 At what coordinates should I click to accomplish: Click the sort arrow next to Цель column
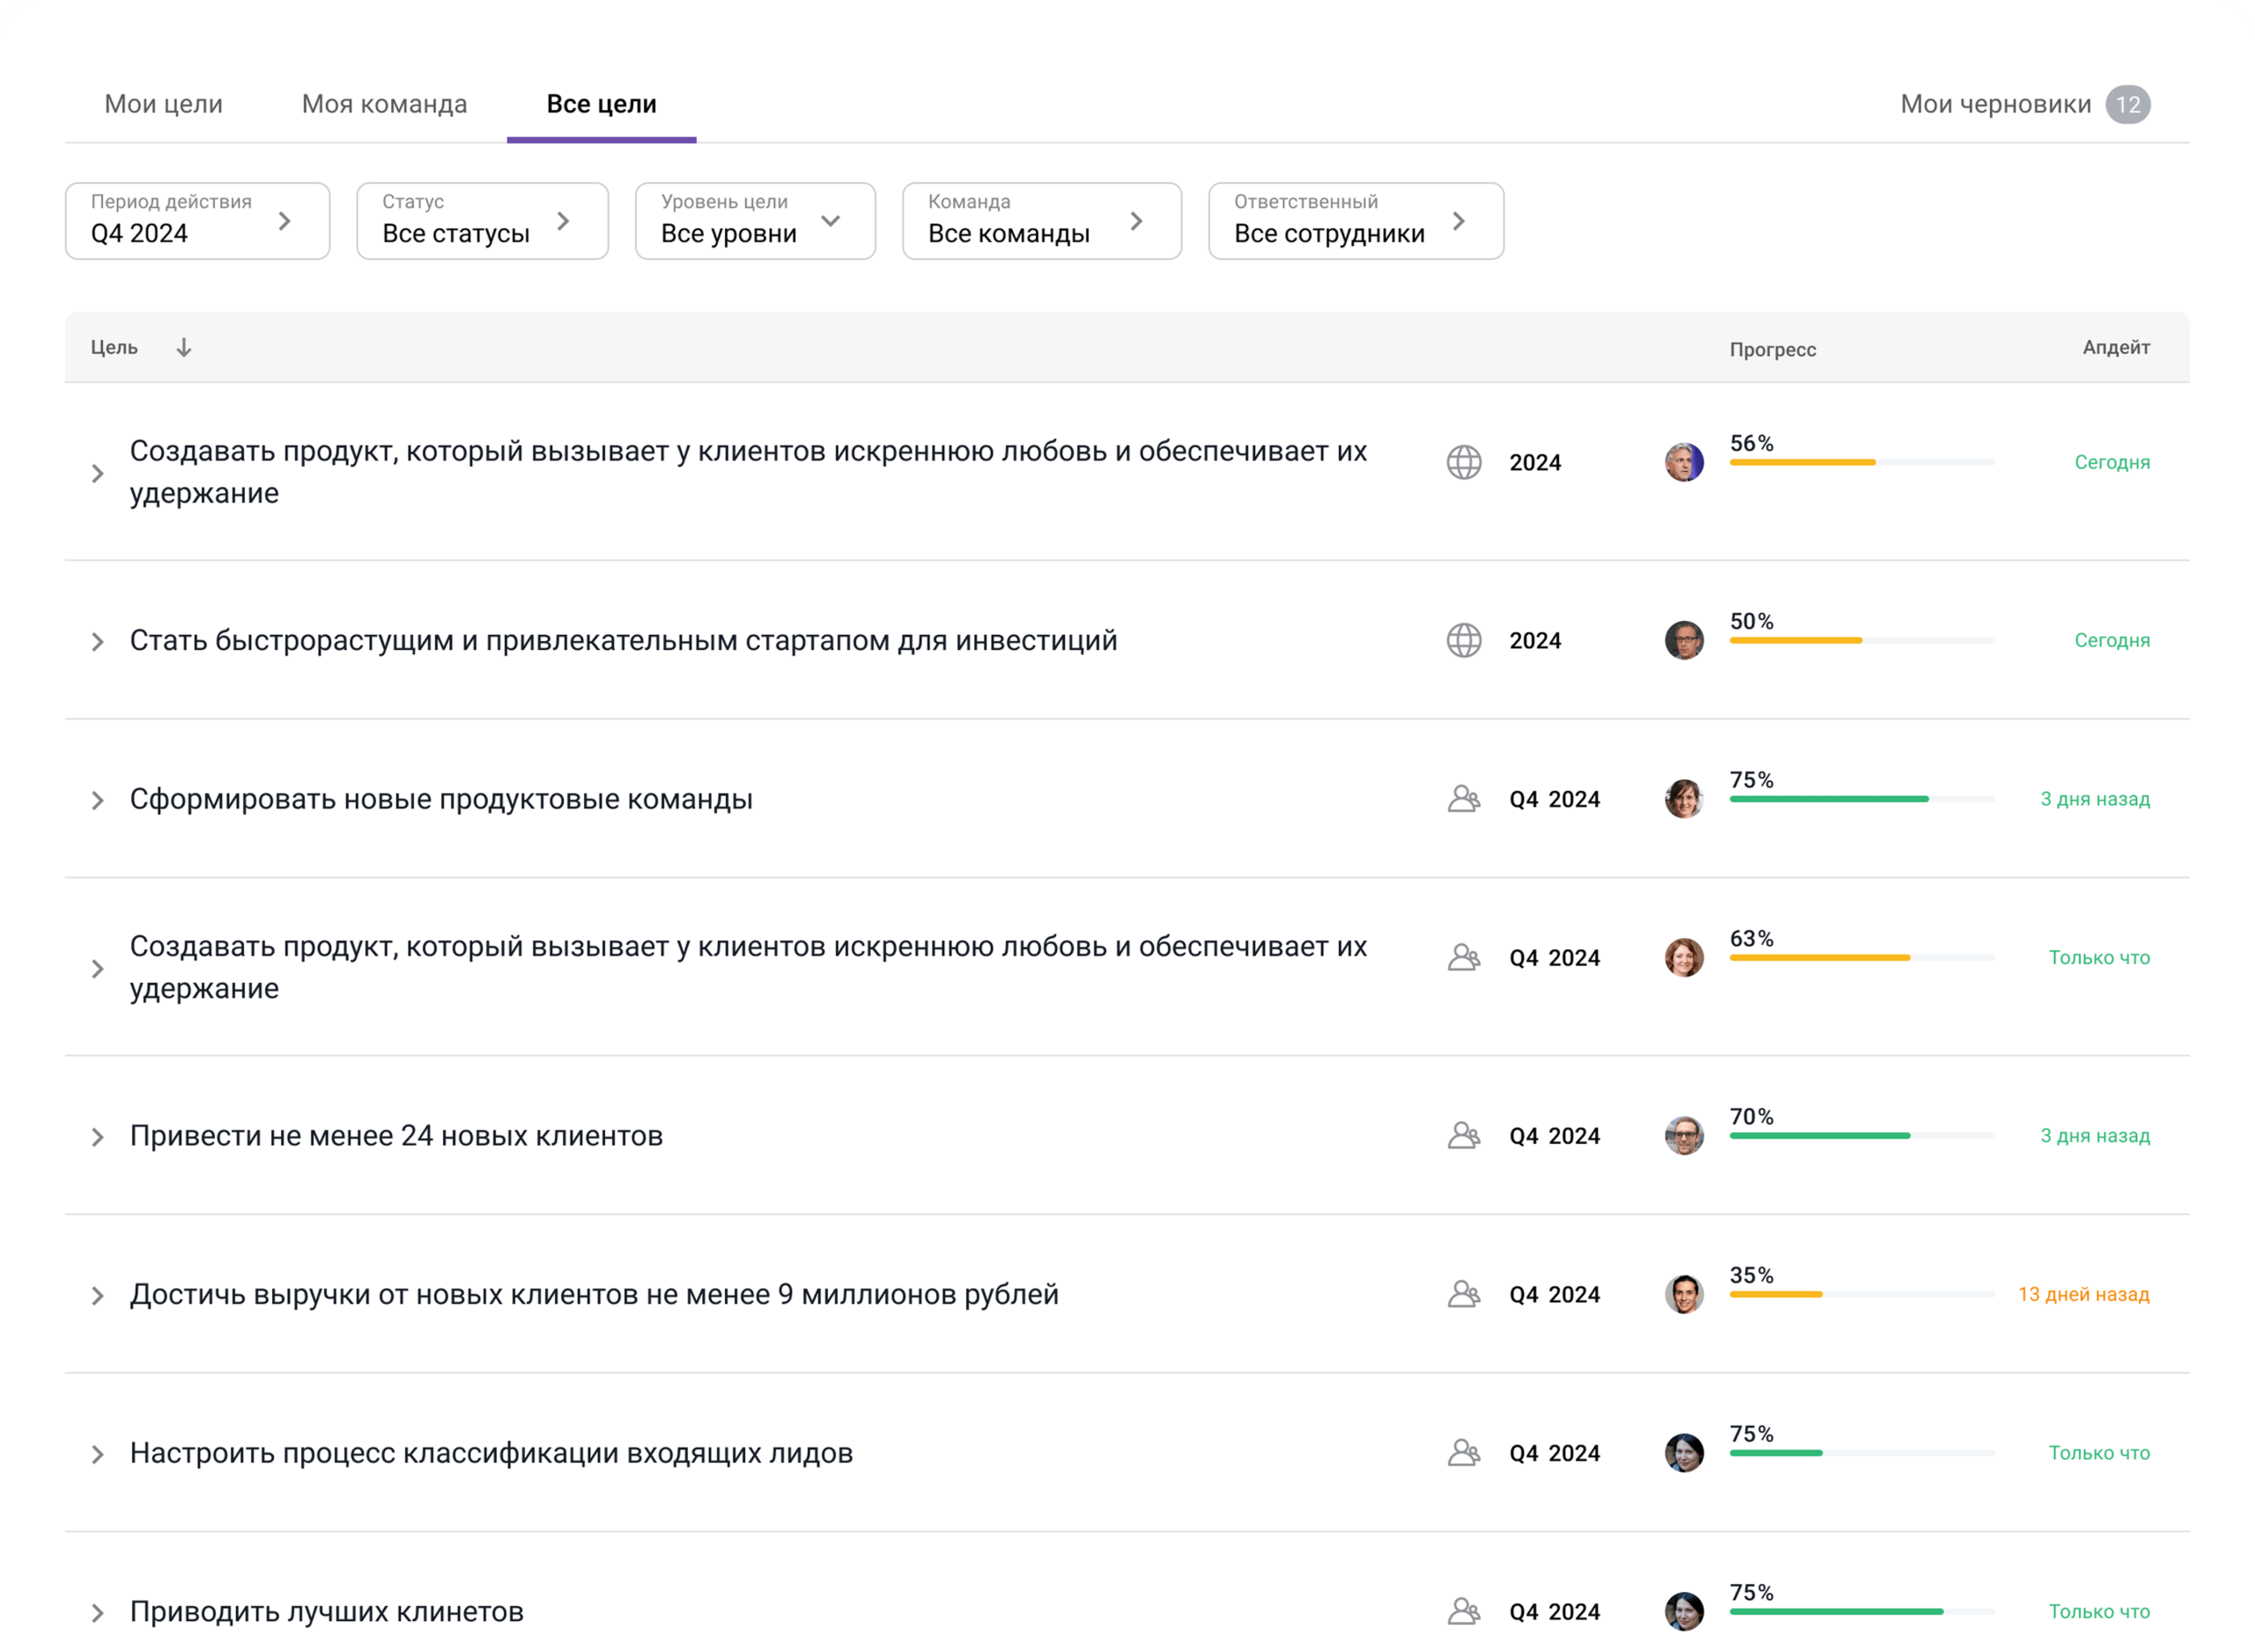pyautogui.click(x=184, y=347)
